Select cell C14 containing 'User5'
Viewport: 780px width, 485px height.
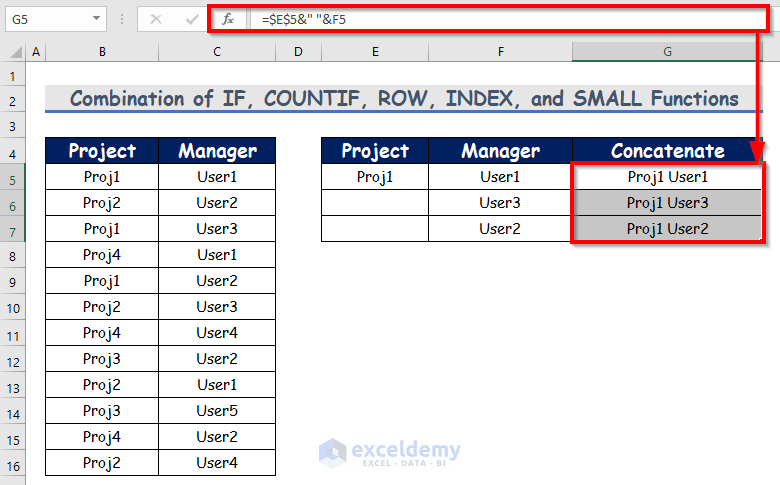tap(217, 411)
